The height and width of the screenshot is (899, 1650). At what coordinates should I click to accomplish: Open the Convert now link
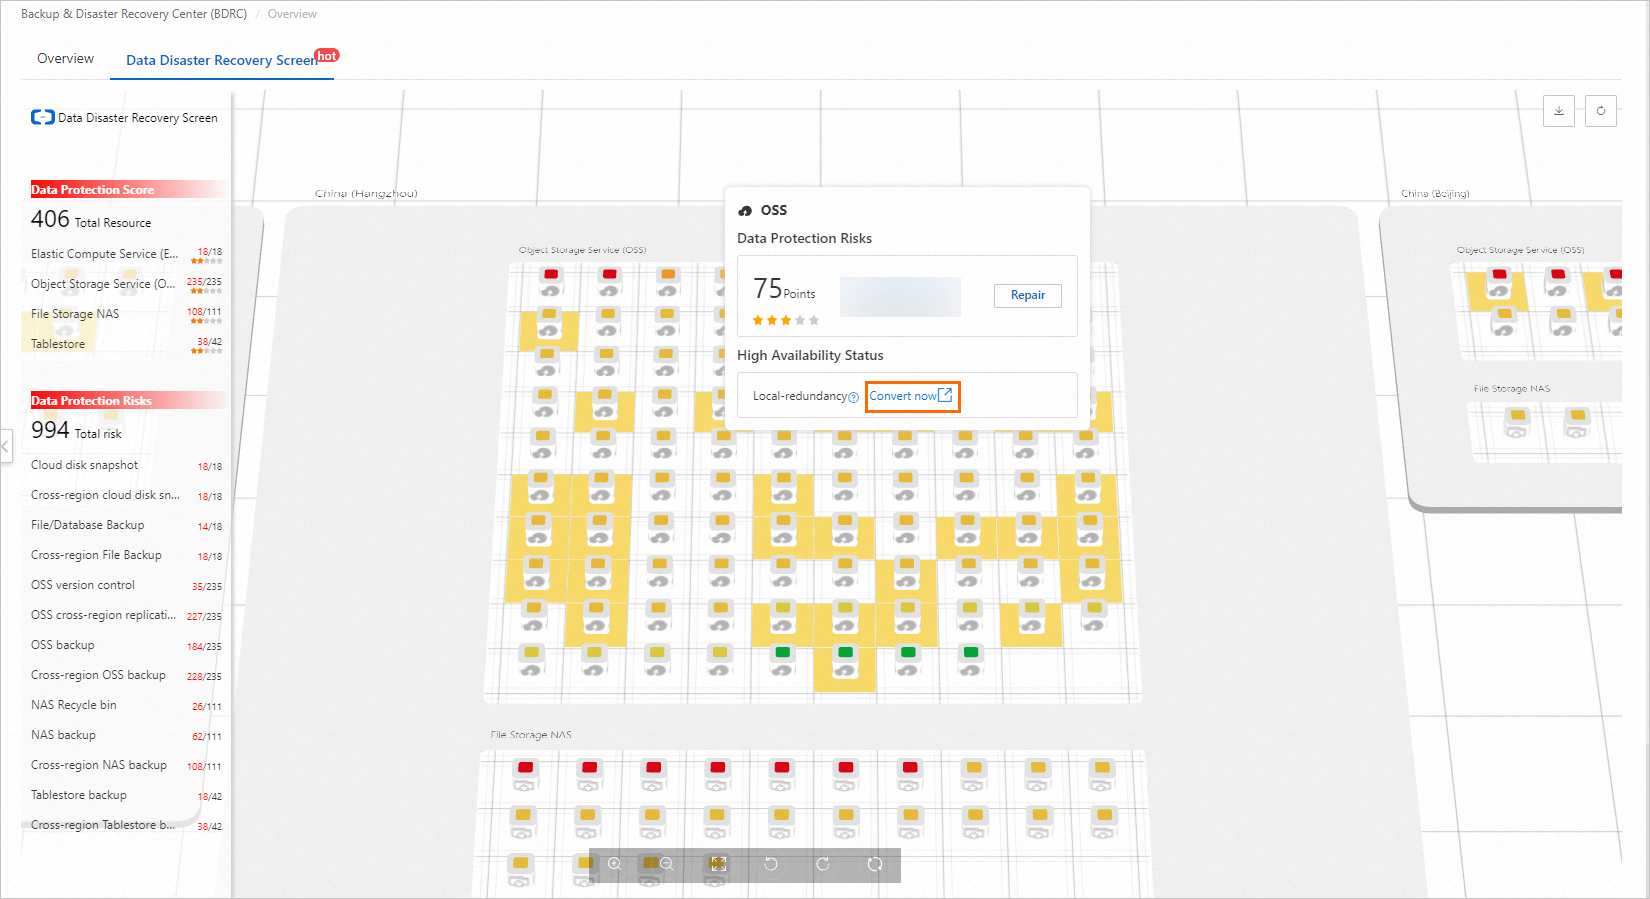coord(910,396)
